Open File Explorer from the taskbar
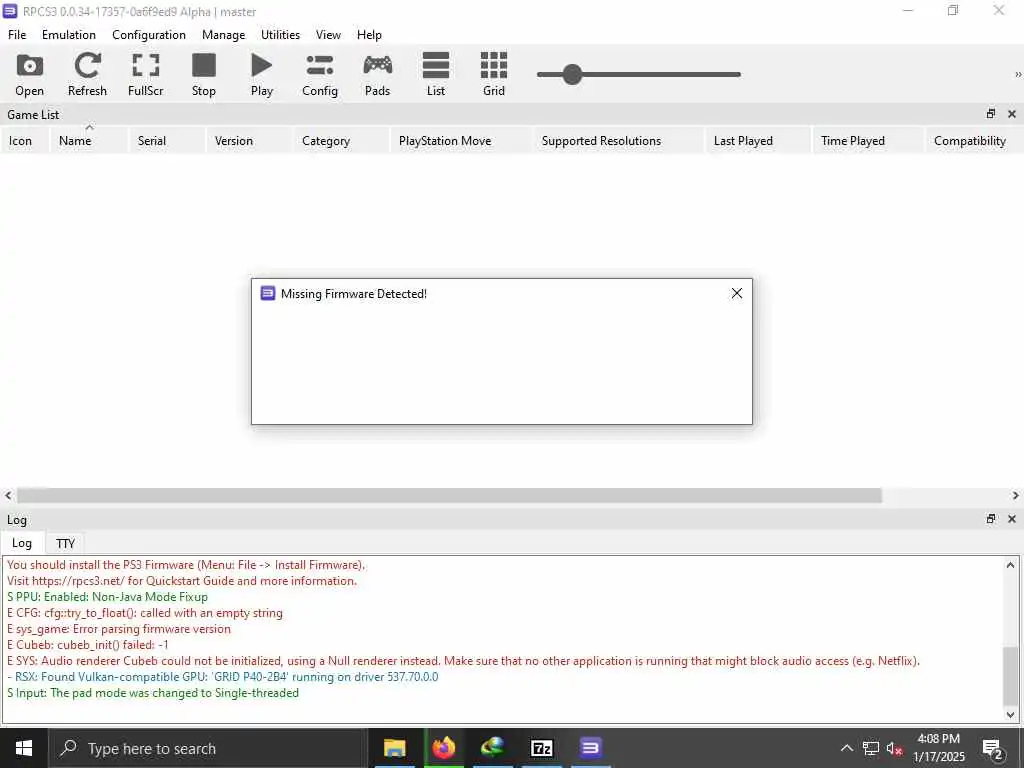 click(394, 748)
